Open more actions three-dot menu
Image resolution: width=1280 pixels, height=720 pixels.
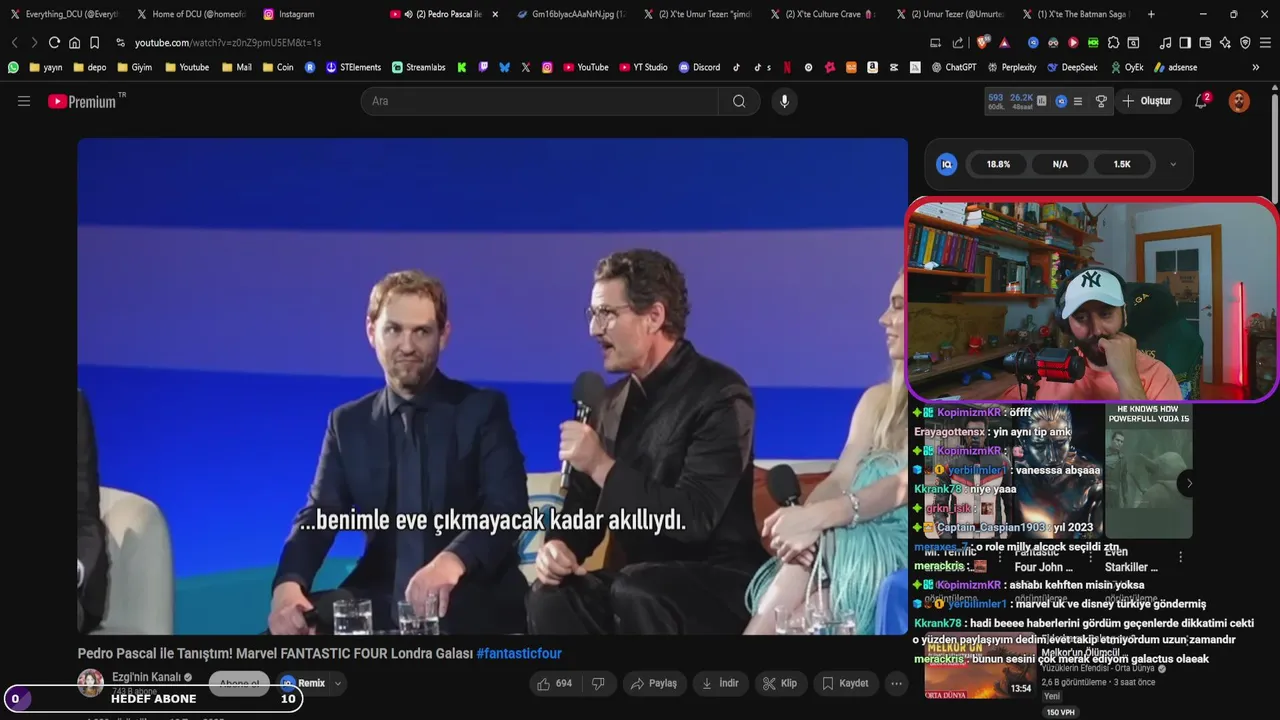(897, 683)
